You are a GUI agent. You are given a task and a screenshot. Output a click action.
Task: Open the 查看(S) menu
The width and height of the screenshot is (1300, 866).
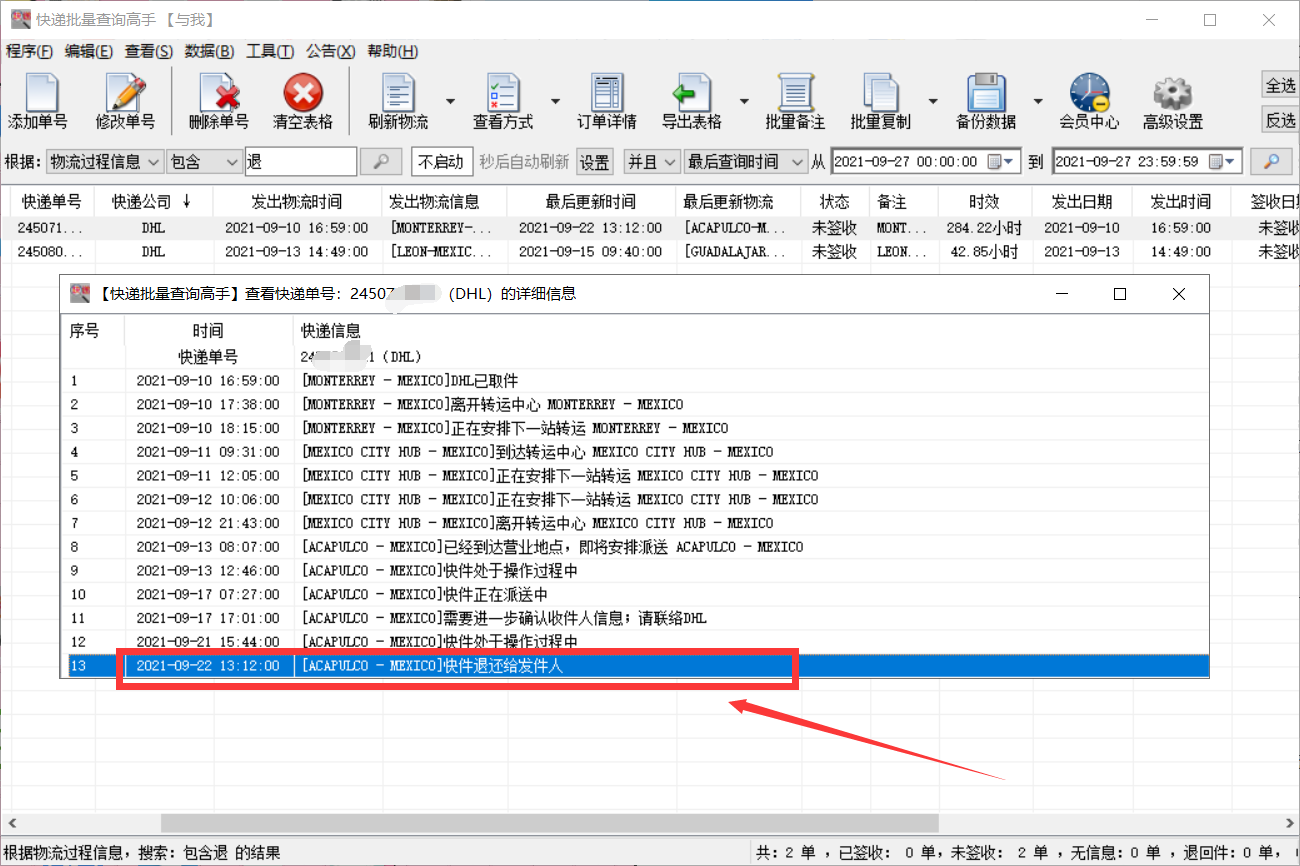click(x=149, y=52)
